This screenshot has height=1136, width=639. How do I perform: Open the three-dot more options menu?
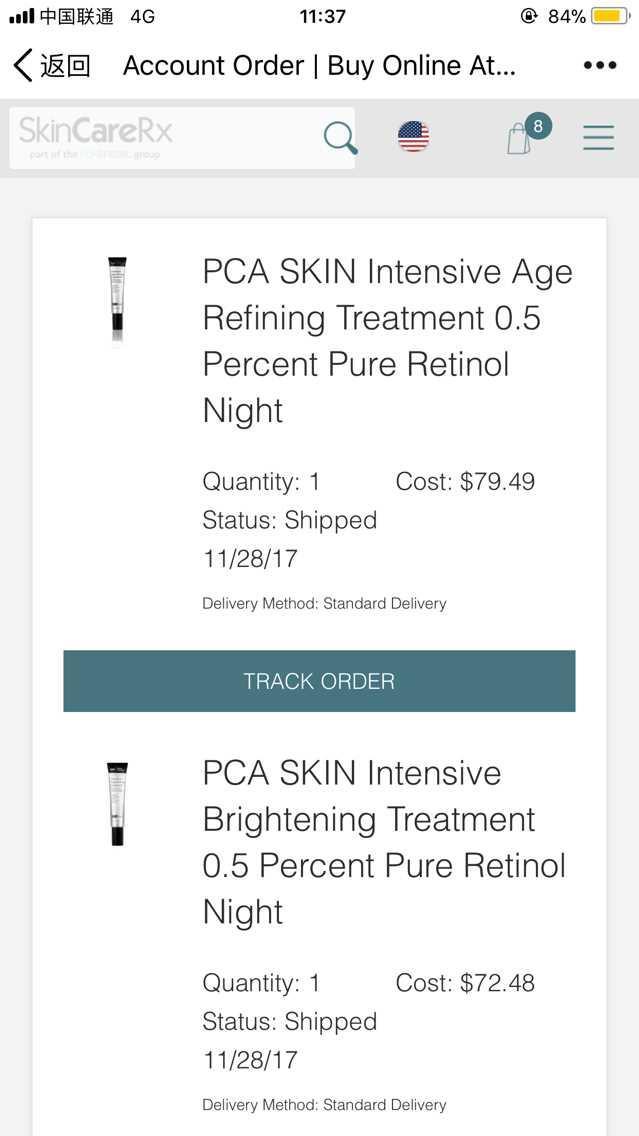[x=599, y=66]
